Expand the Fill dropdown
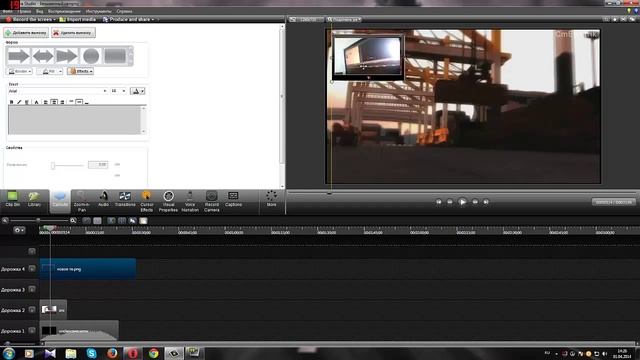The width and height of the screenshot is (640, 360). tap(49, 71)
